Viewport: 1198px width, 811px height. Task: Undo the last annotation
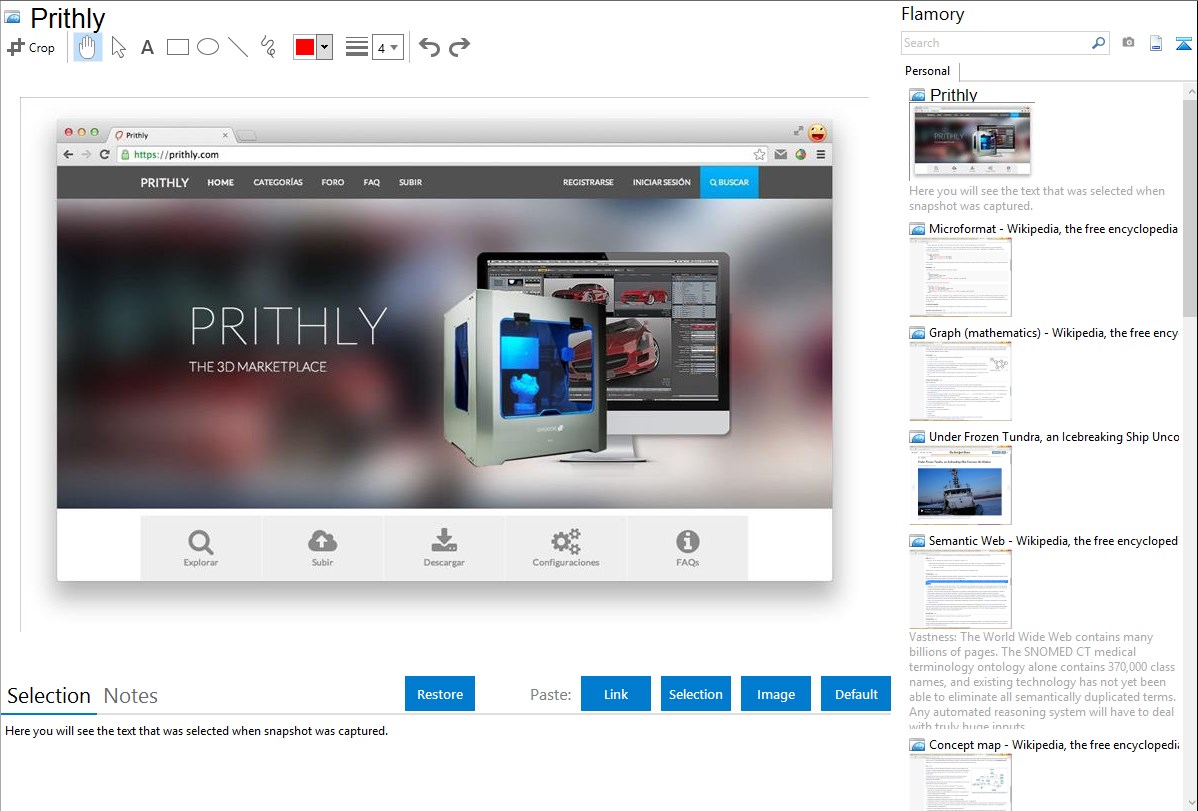(429, 47)
